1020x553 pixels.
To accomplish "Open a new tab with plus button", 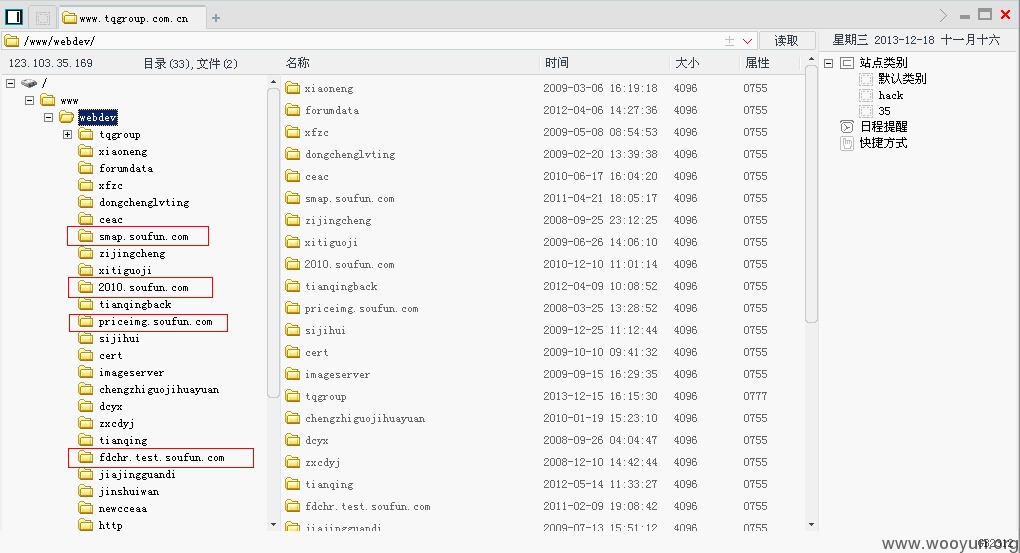I will [x=216, y=18].
